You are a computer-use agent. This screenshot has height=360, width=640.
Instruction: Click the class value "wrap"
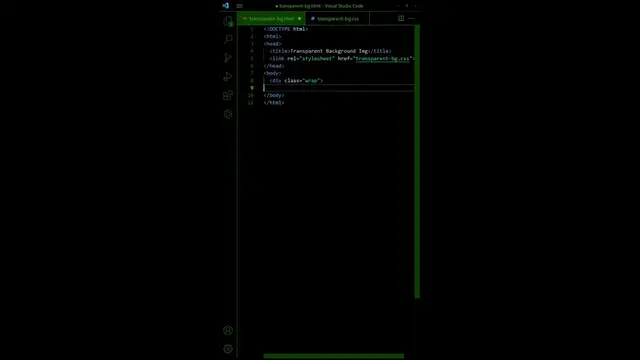(x=311, y=80)
